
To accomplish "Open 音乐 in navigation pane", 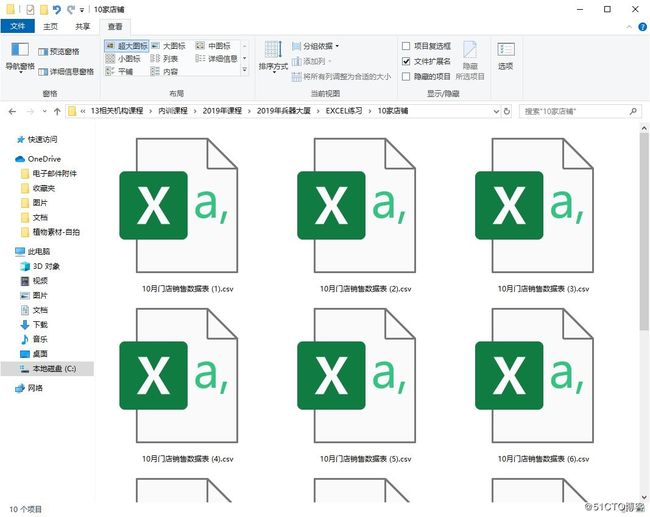I will click(34, 339).
